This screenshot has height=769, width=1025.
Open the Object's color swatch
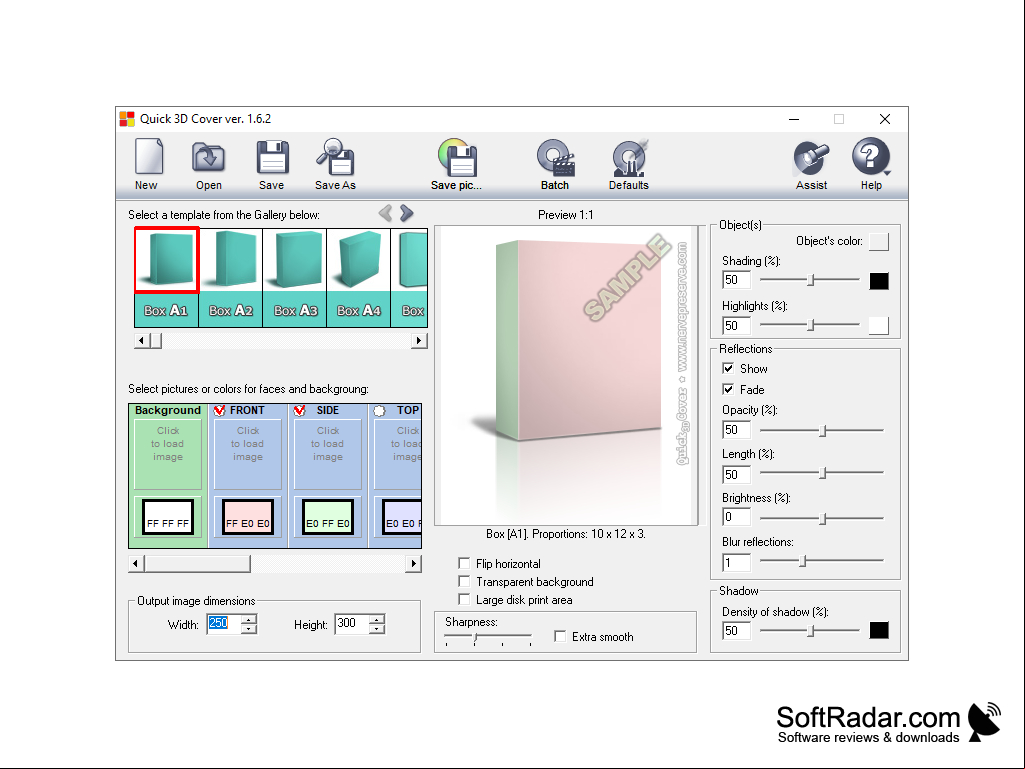(879, 241)
